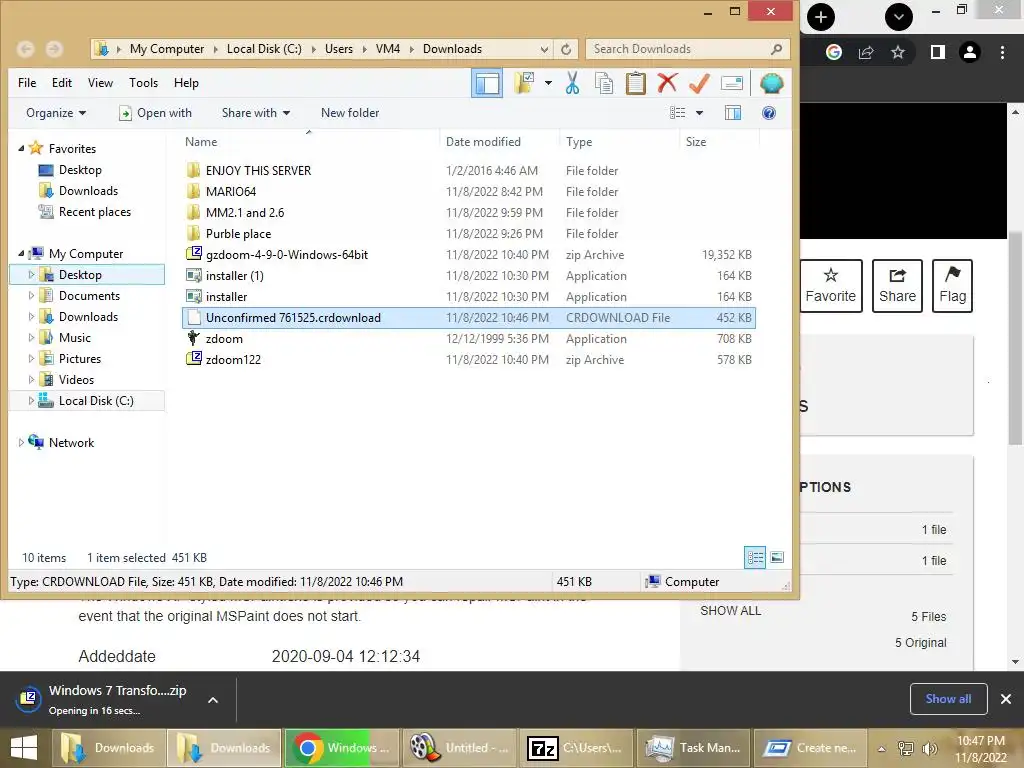Click the red X Delete toolbar icon
1024x768 pixels.
tap(667, 83)
